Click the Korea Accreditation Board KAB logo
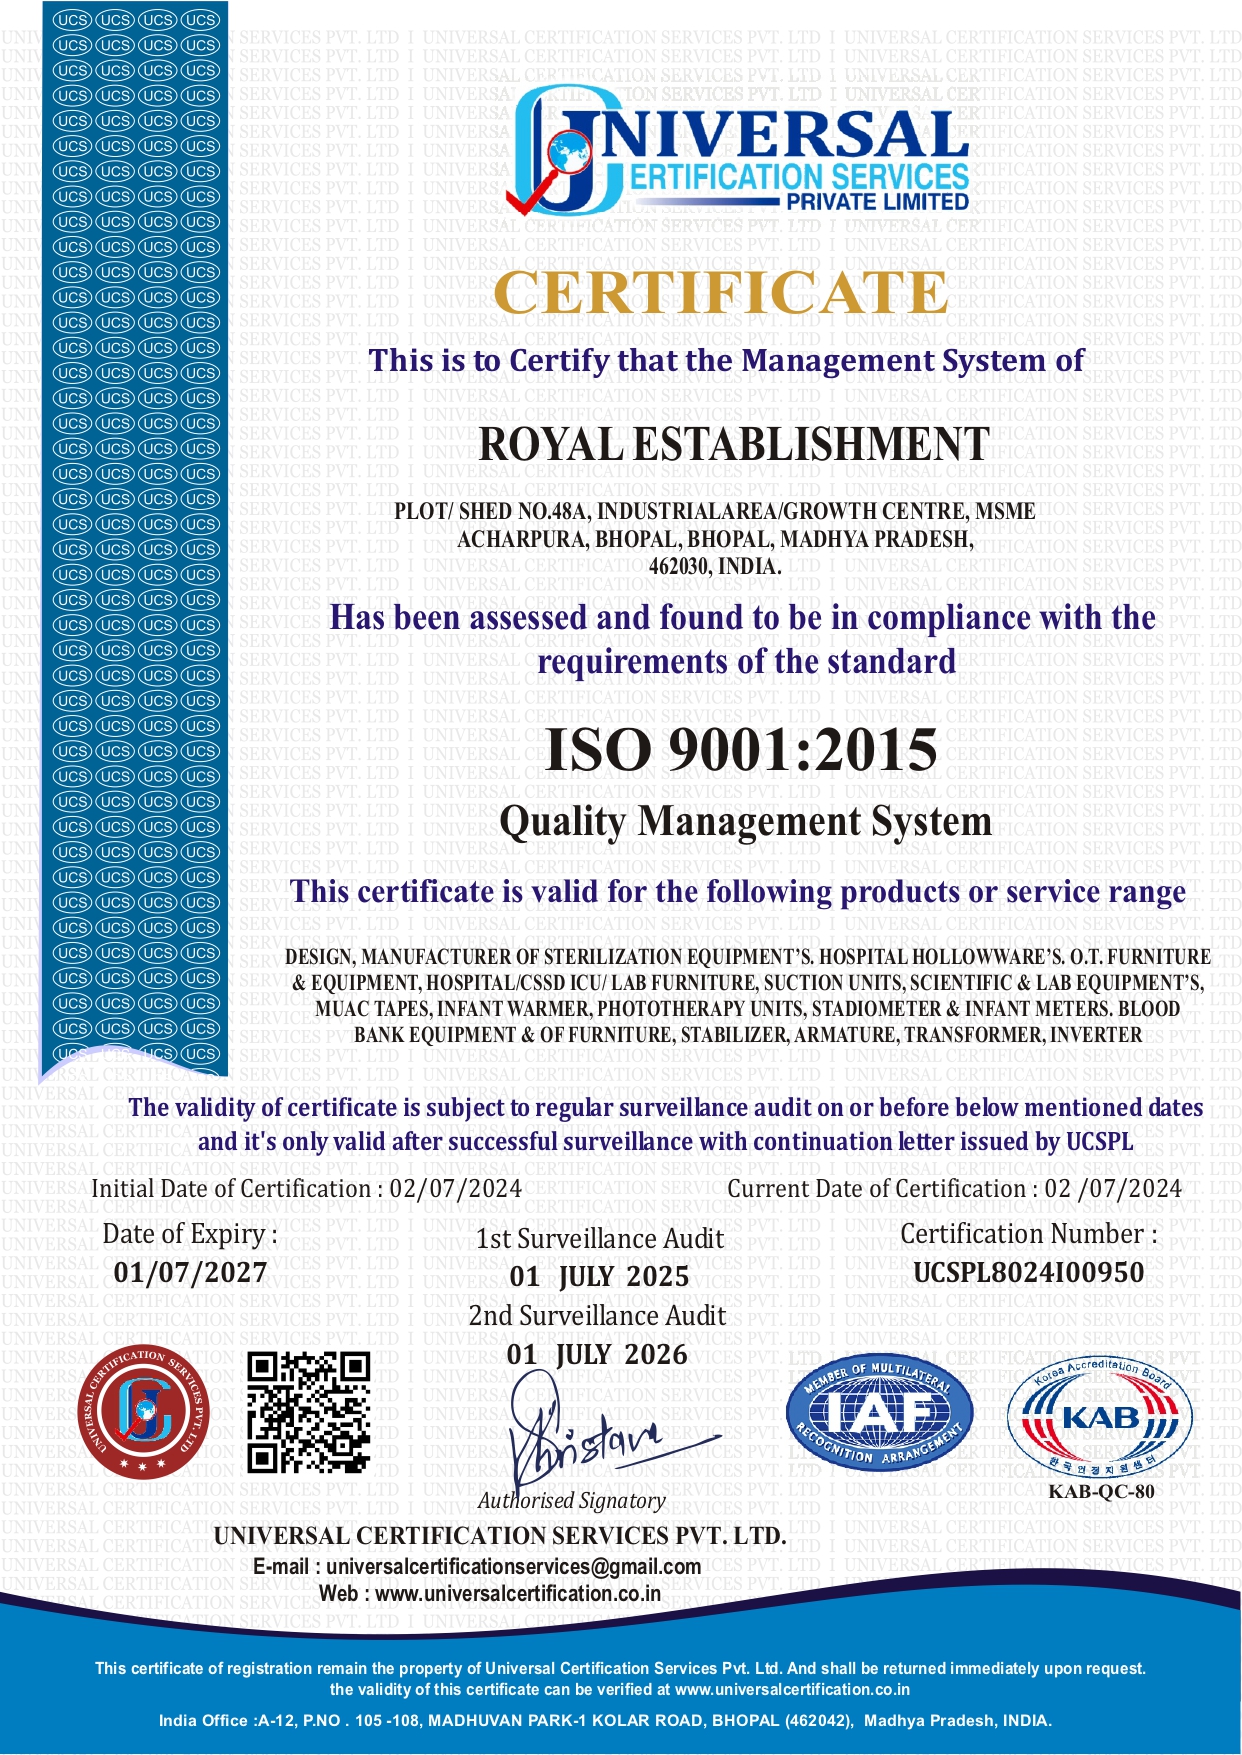1242x1755 pixels. pyautogui.click(x=1100, y=1415)
